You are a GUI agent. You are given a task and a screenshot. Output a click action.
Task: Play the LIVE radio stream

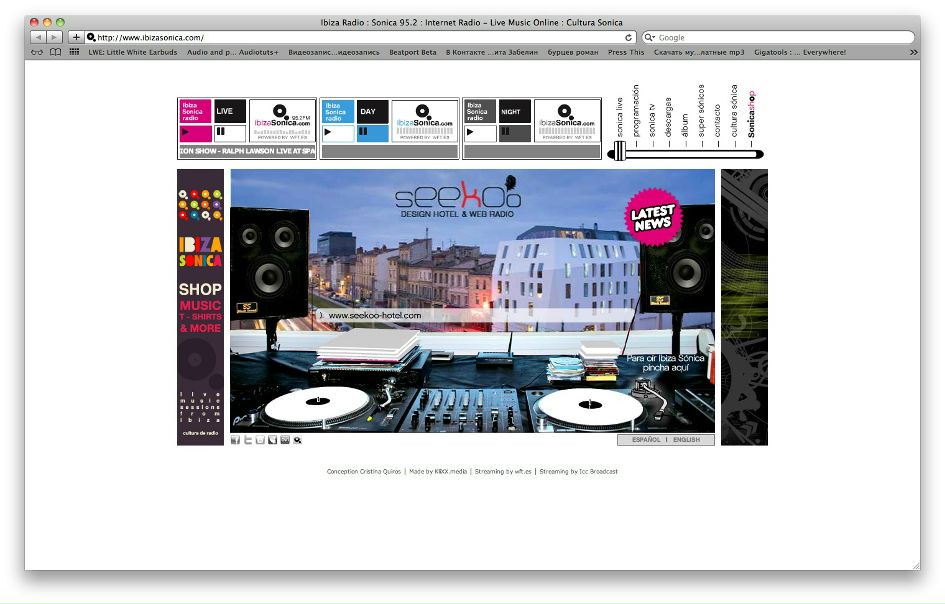pyautogui.click(x=186, y=132)
